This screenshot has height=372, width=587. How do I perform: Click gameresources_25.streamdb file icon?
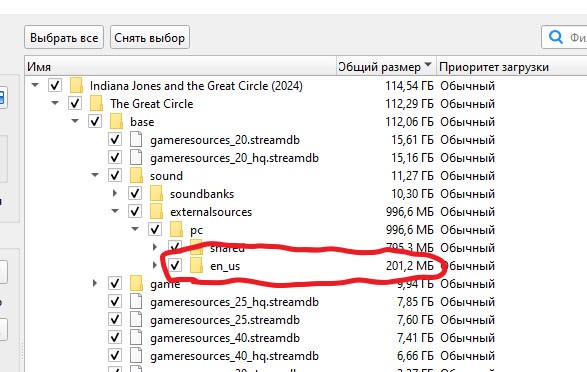pos(136,319)
